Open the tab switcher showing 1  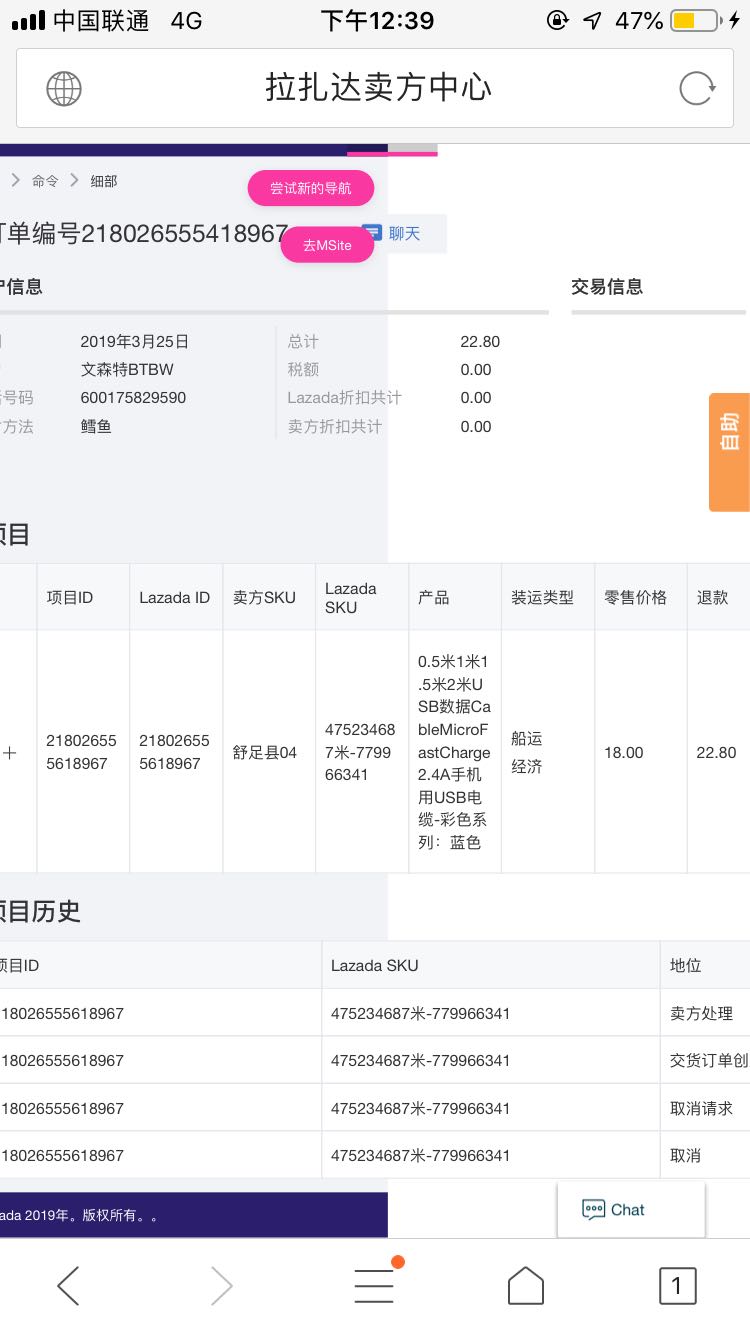coord(677,1286)
